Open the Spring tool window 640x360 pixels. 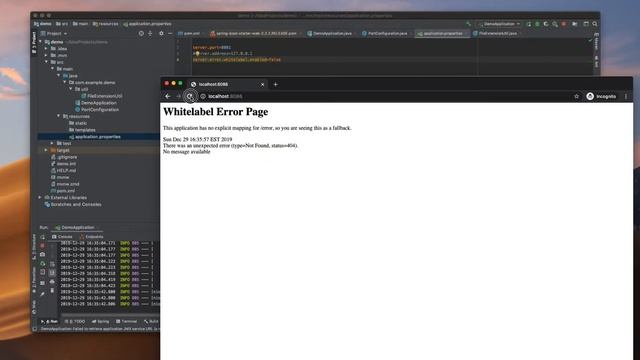tap(100, 322)
